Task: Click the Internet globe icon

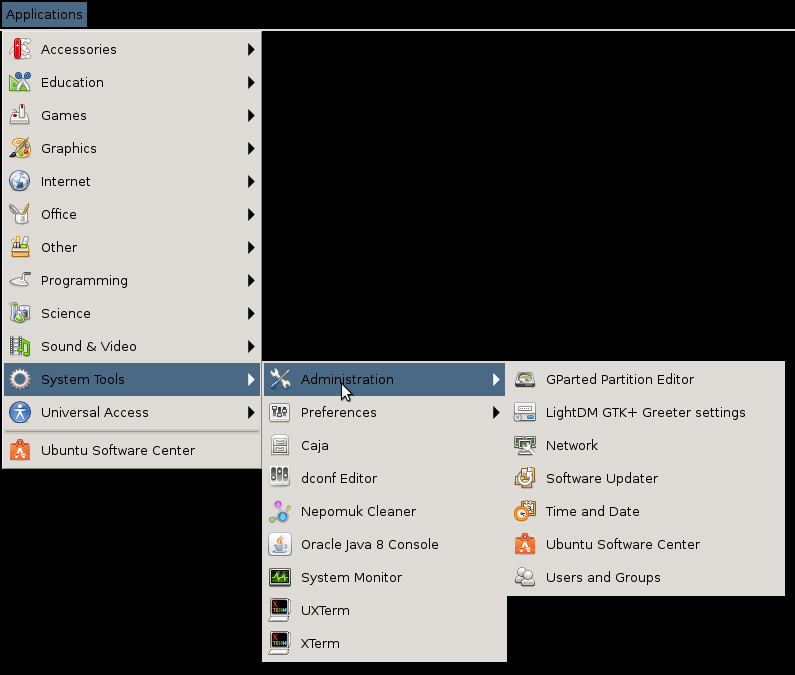Action: (20, 181)
